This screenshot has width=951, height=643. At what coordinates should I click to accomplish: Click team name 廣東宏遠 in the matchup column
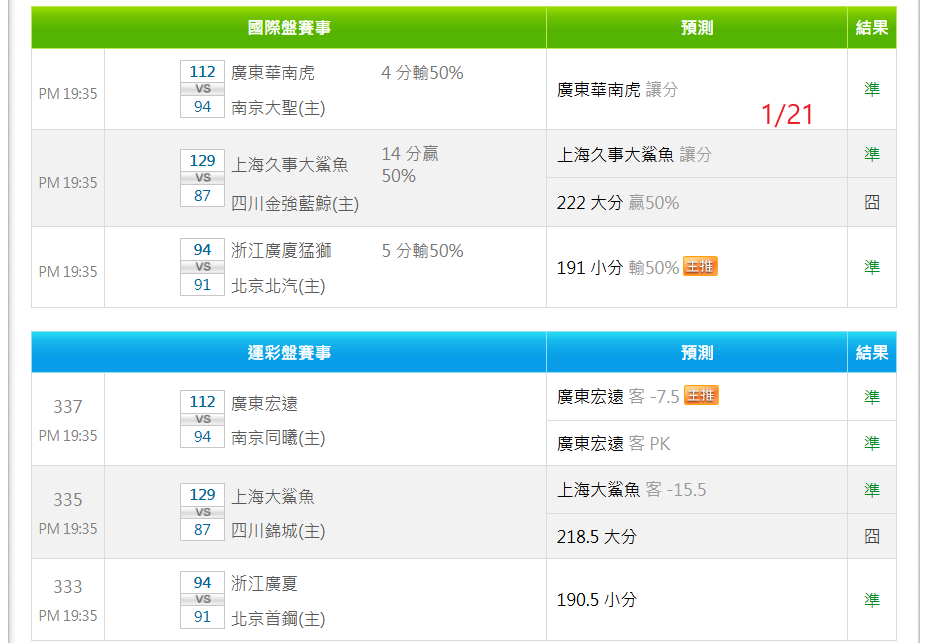(x=264, y=403)
